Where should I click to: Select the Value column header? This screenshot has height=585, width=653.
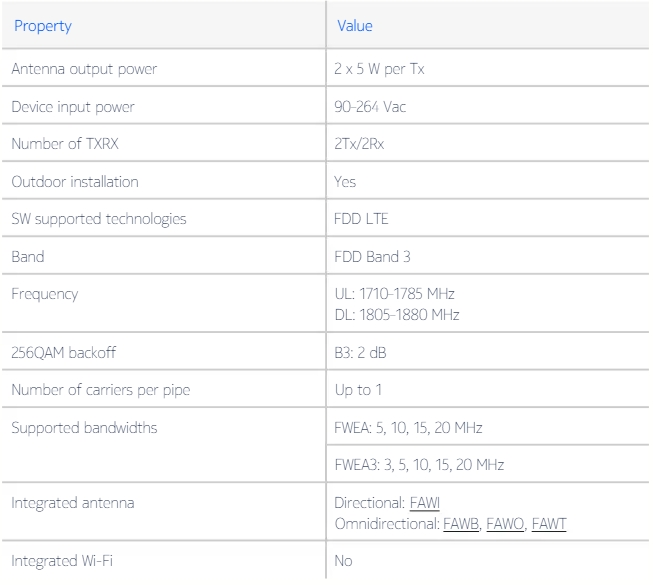355,26
